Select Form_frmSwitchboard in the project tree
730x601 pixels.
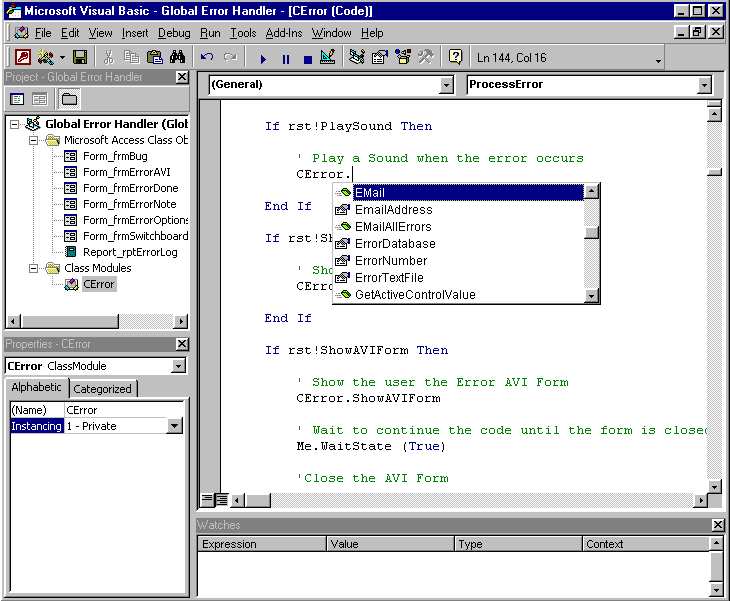click(135, 236)
